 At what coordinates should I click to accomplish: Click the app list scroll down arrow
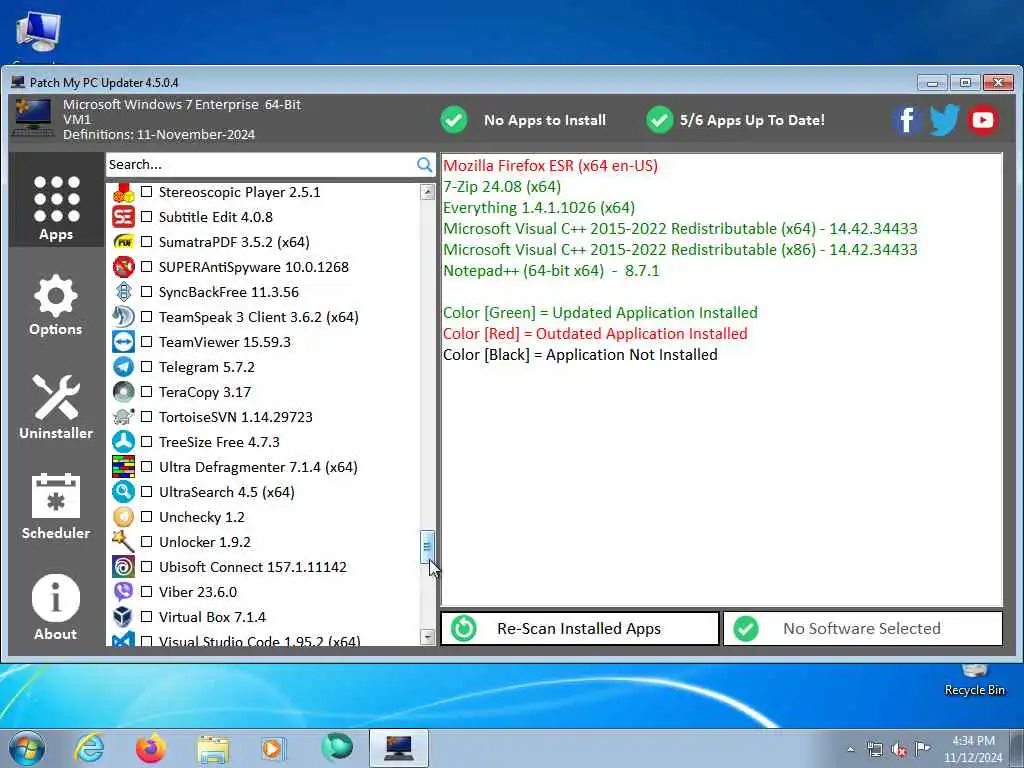click(x=428, y=637)
